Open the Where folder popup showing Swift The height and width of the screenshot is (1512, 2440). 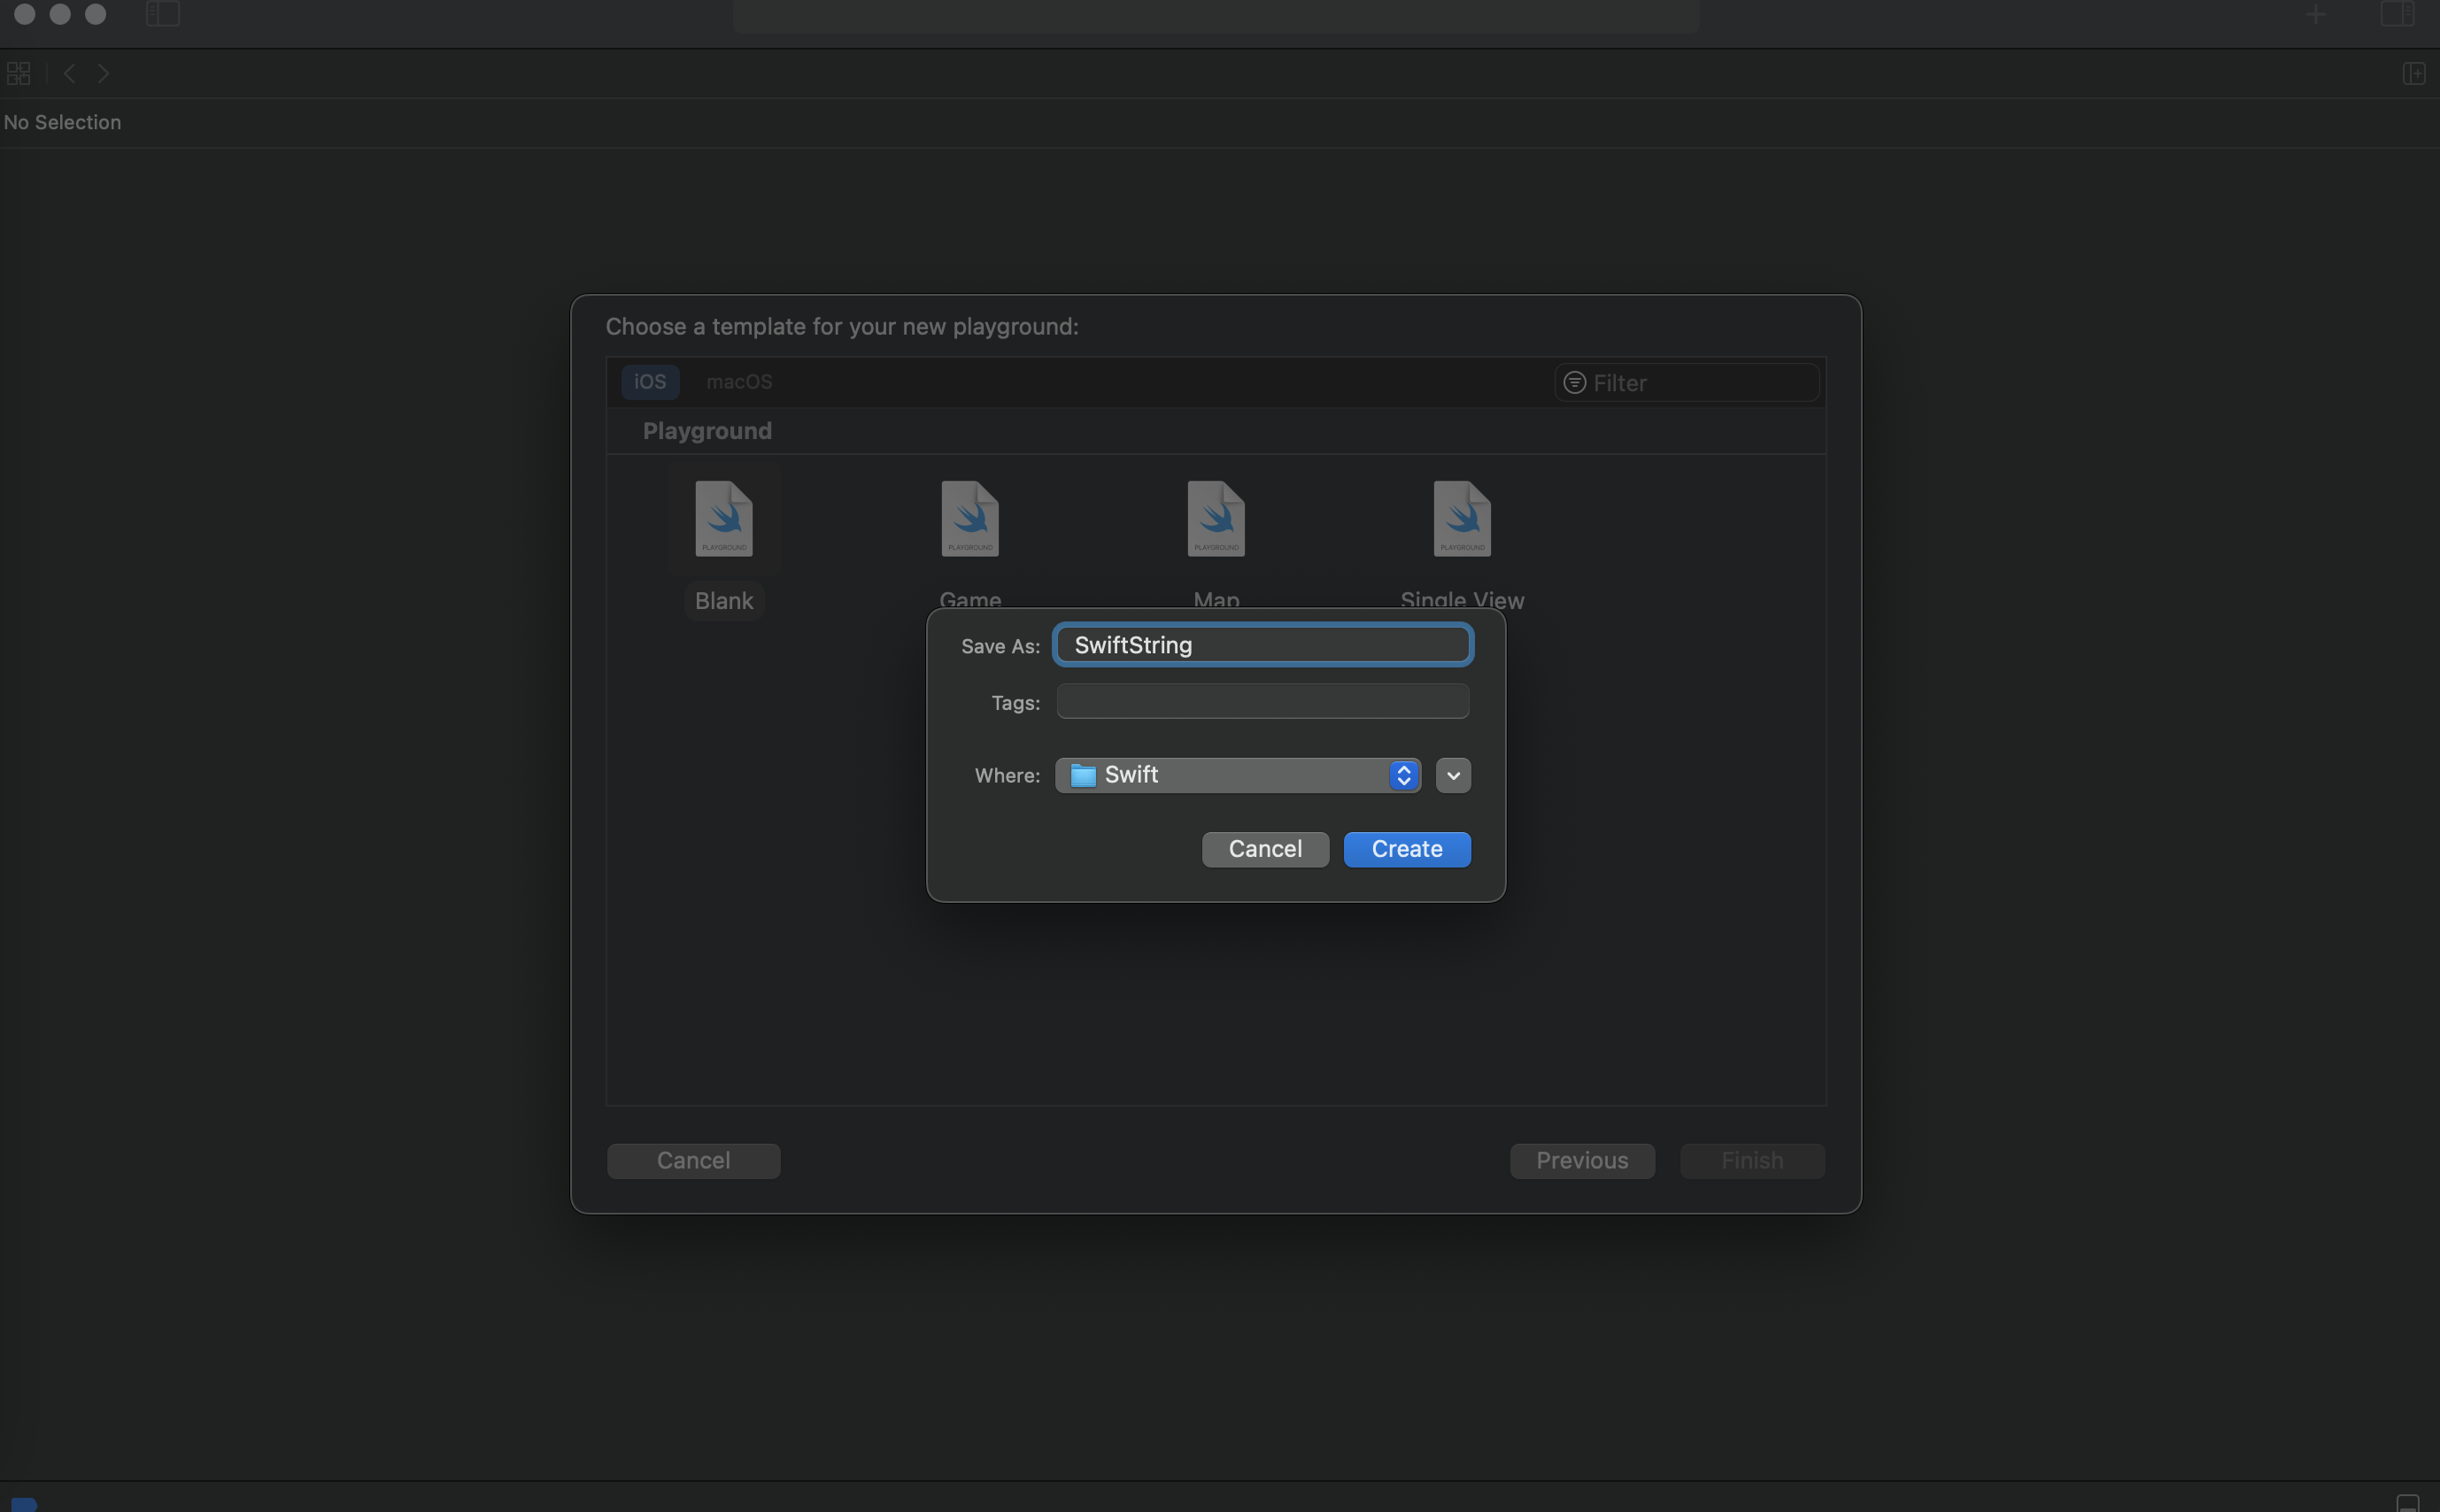[1225, 776]
